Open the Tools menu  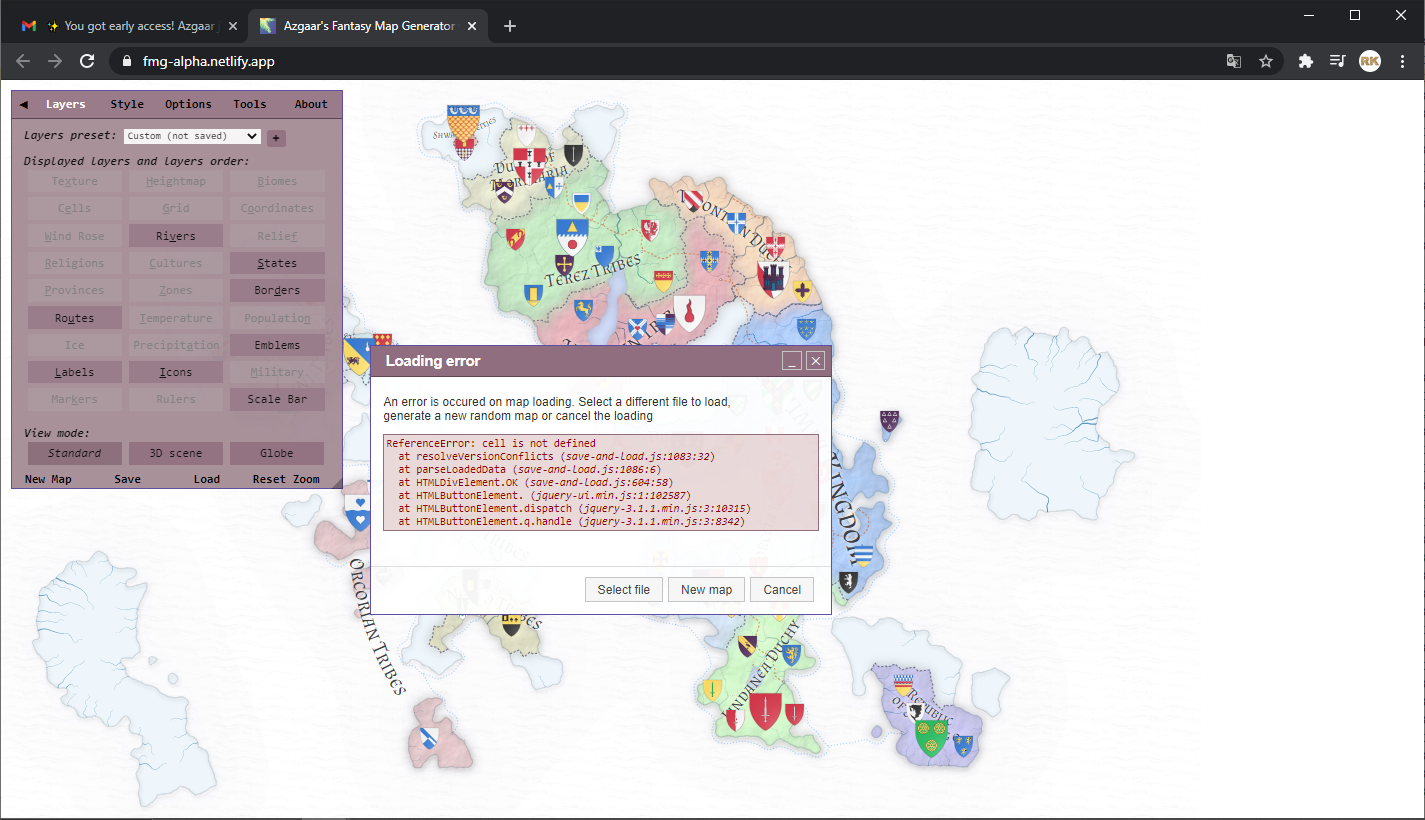pyautogui.click(x=249, y=103)
